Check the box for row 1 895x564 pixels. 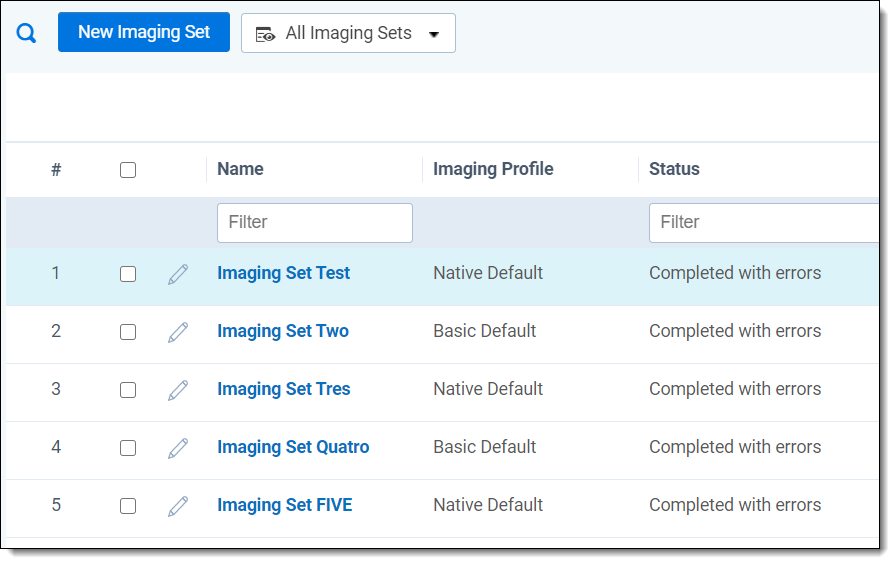click(128, 274)
